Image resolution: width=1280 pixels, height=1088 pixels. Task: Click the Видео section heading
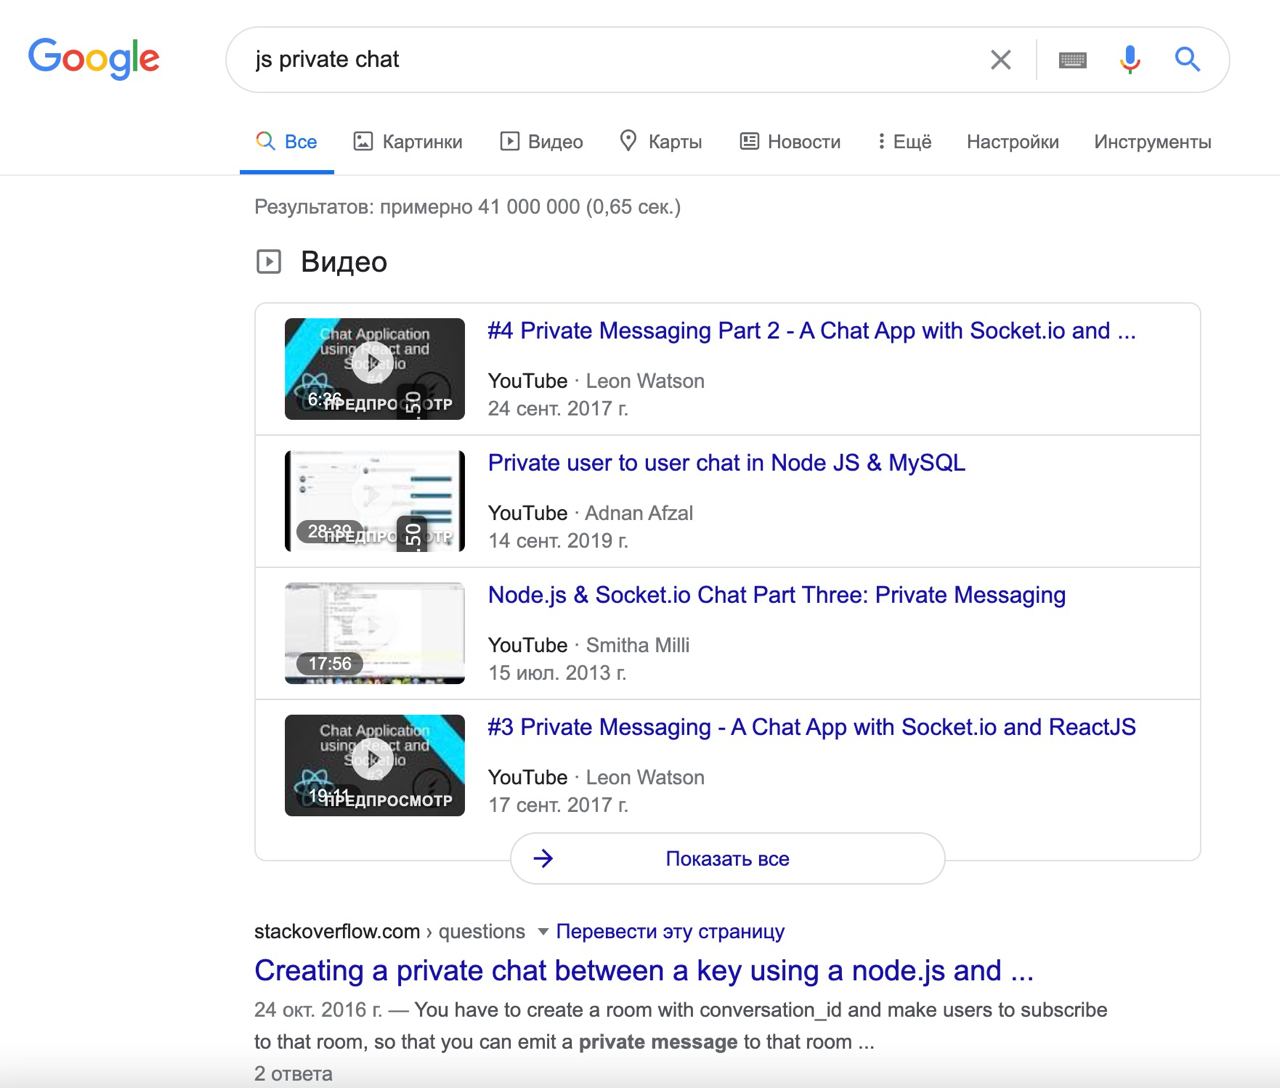click(x=343, y=262)
